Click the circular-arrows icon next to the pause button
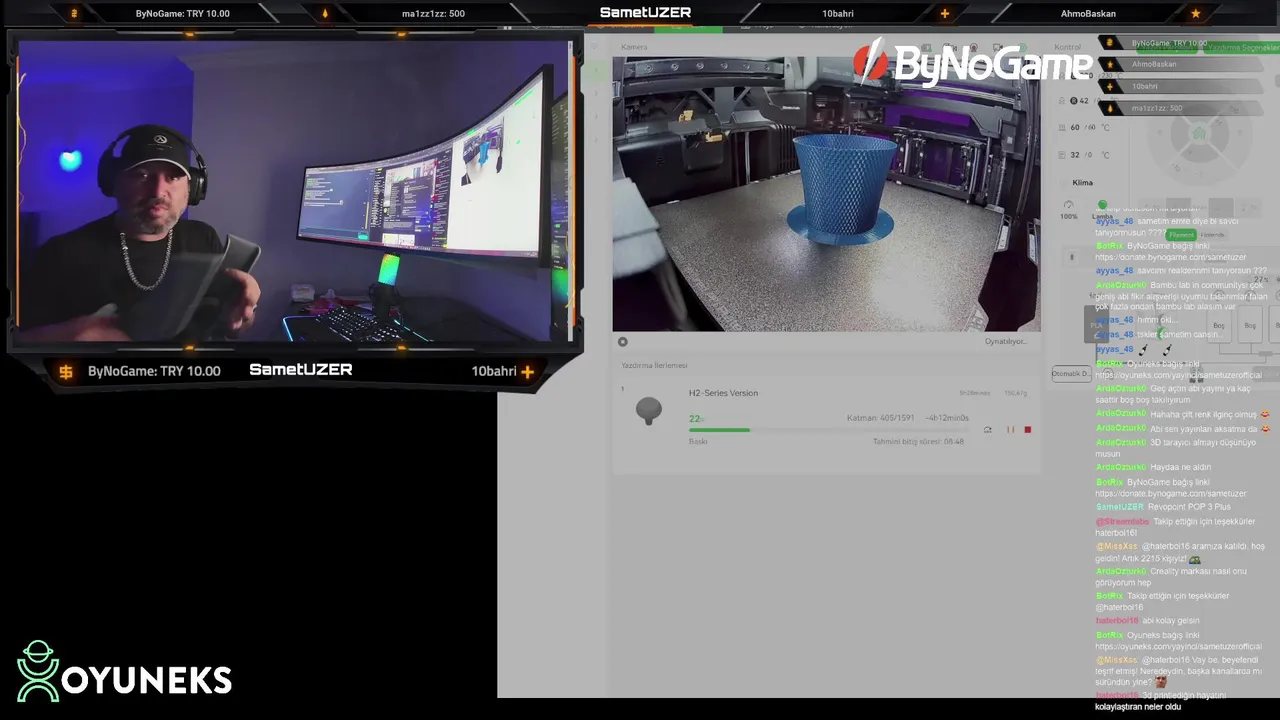Screen dimensions: 1280x720 [x=988, y=430]
